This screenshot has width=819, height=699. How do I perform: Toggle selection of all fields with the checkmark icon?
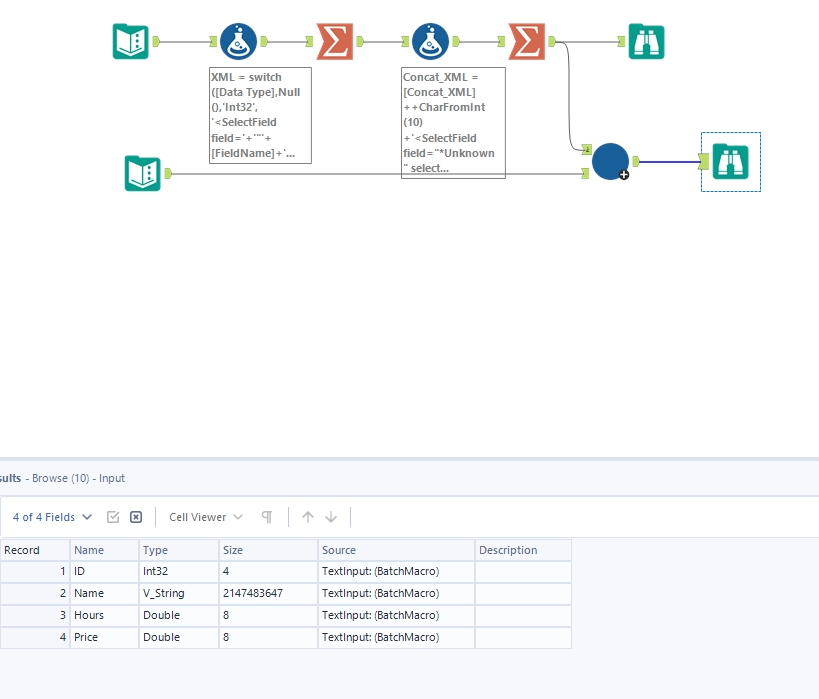[x=113, y=517]
